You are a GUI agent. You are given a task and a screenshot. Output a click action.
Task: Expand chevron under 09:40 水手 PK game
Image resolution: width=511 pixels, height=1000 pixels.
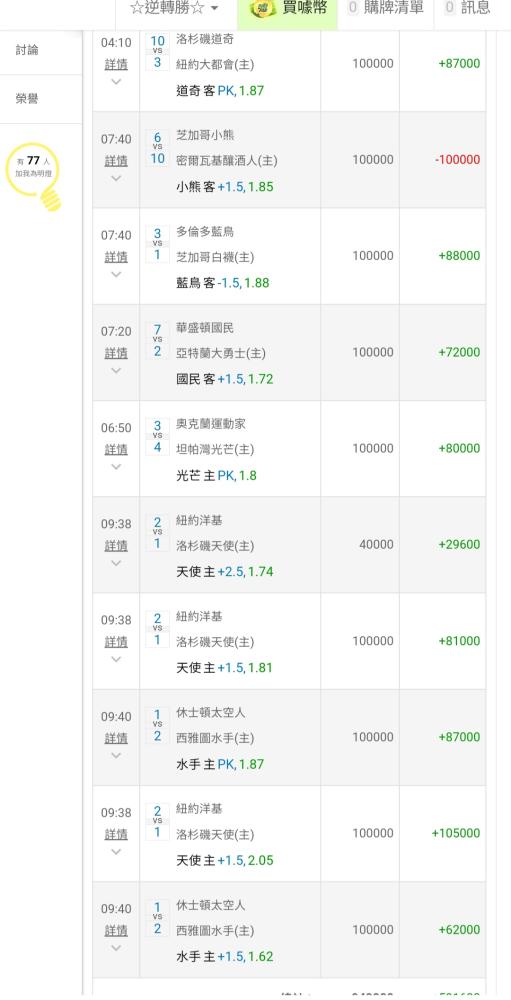click(116, 755)
